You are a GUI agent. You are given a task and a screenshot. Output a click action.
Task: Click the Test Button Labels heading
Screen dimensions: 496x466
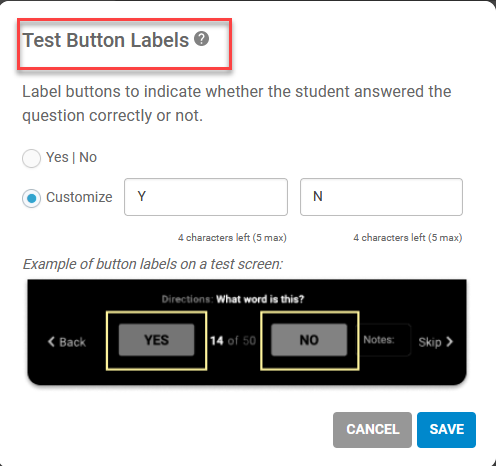click(x=106, y=40)
